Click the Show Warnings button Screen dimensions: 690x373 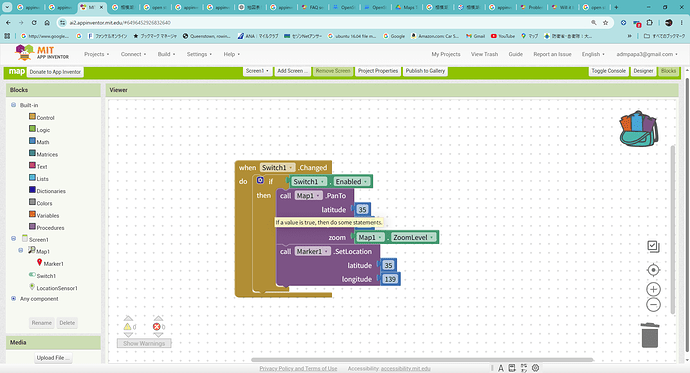point(144,343)
